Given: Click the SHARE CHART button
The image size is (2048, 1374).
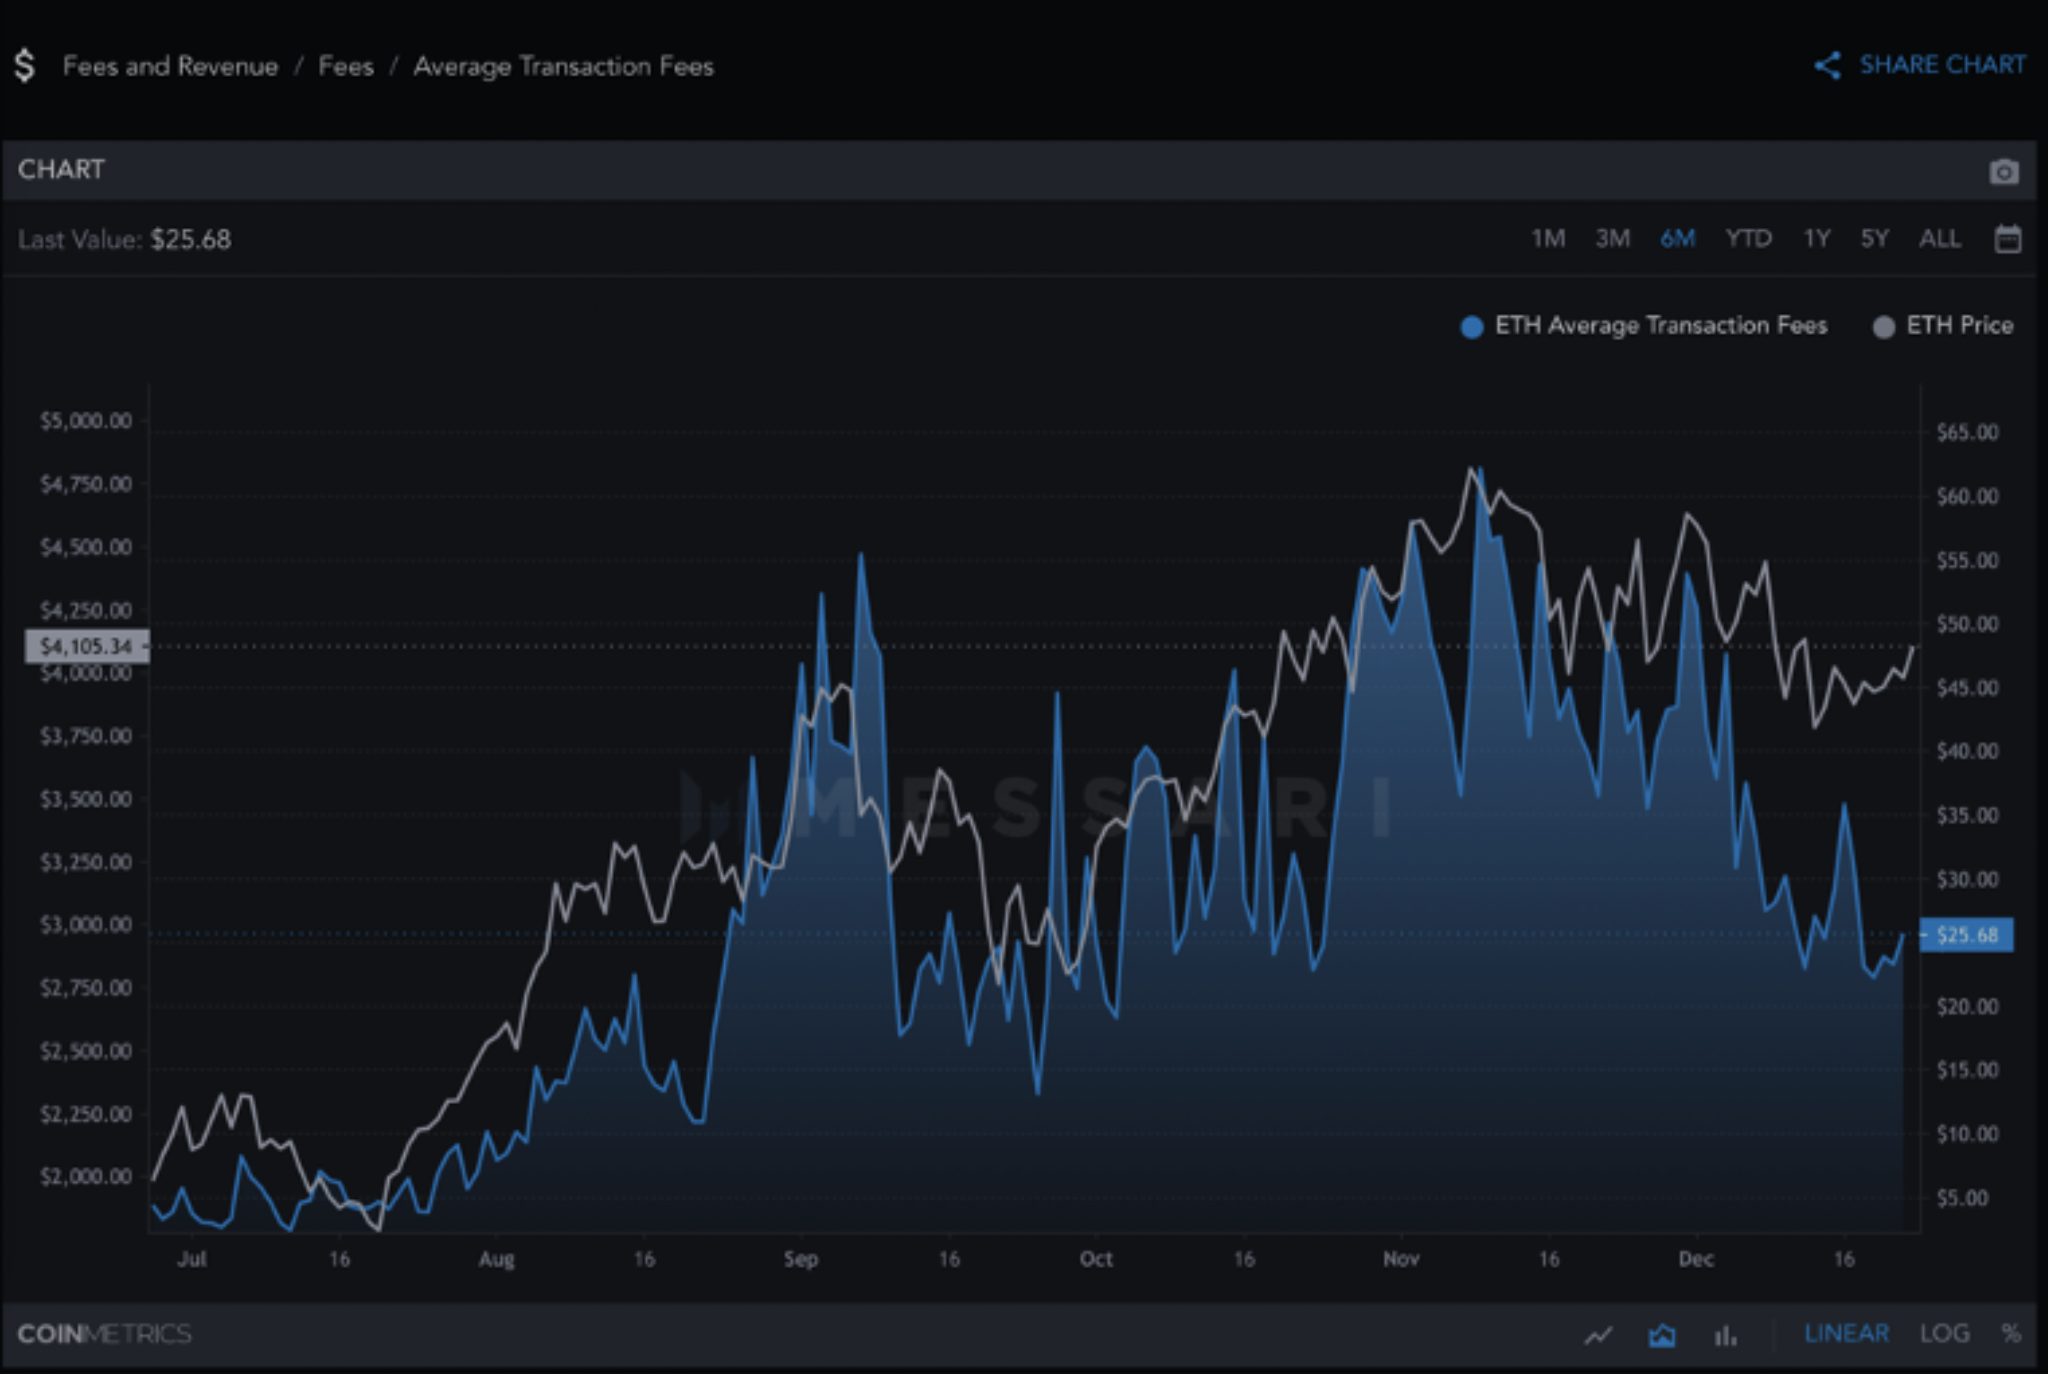Looking at the screenshot, I should pos(1942,65).
